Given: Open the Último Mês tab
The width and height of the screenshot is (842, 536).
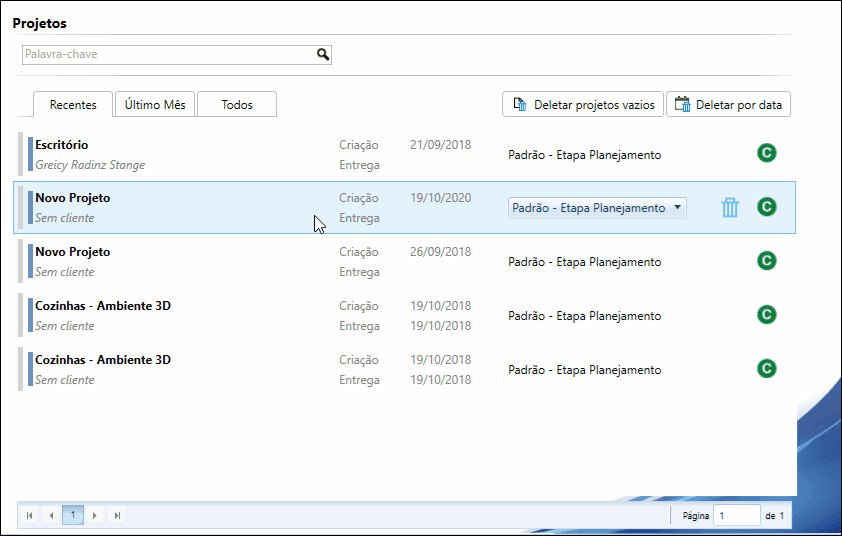Looking at the screenshot, I should coord(155,104).
